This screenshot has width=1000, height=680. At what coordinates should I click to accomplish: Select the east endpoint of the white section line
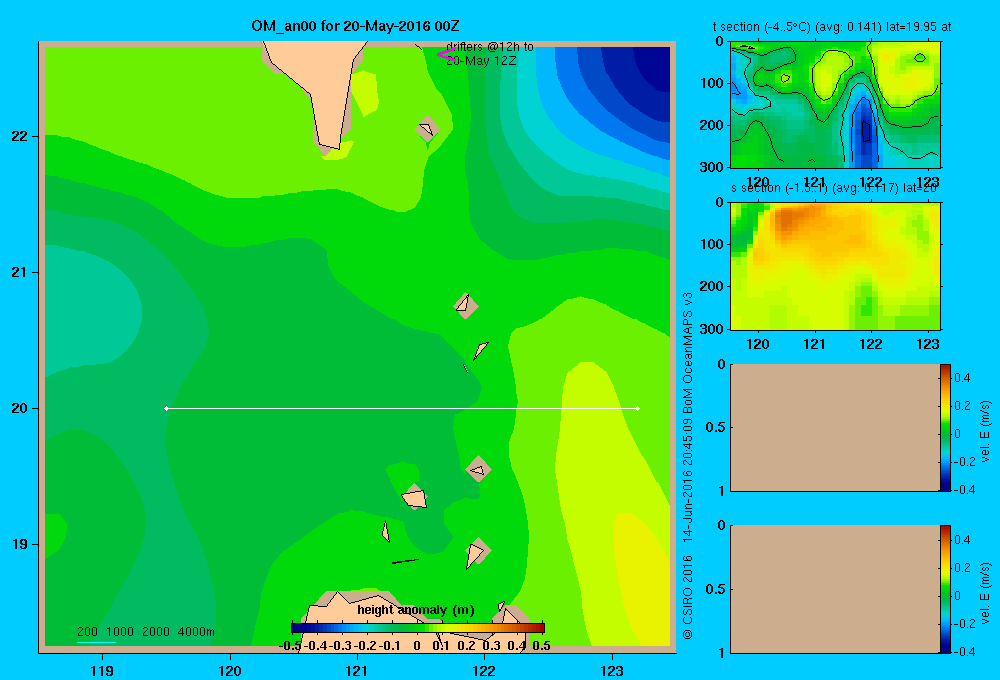coord(638,408)
